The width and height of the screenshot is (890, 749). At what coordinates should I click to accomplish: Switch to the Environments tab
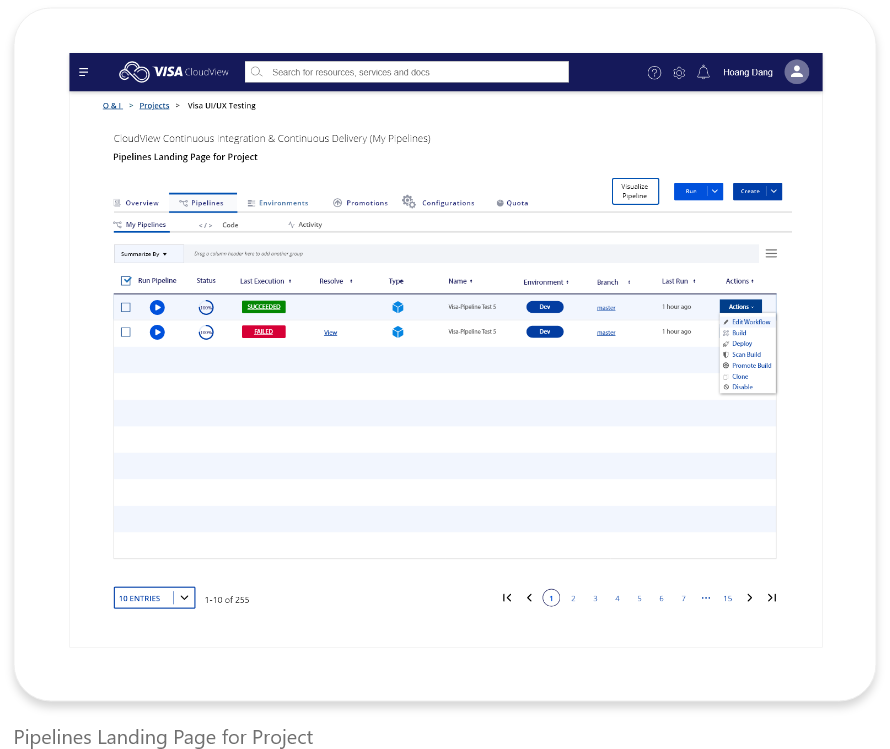pyautogui.click(x=278, y=203)
